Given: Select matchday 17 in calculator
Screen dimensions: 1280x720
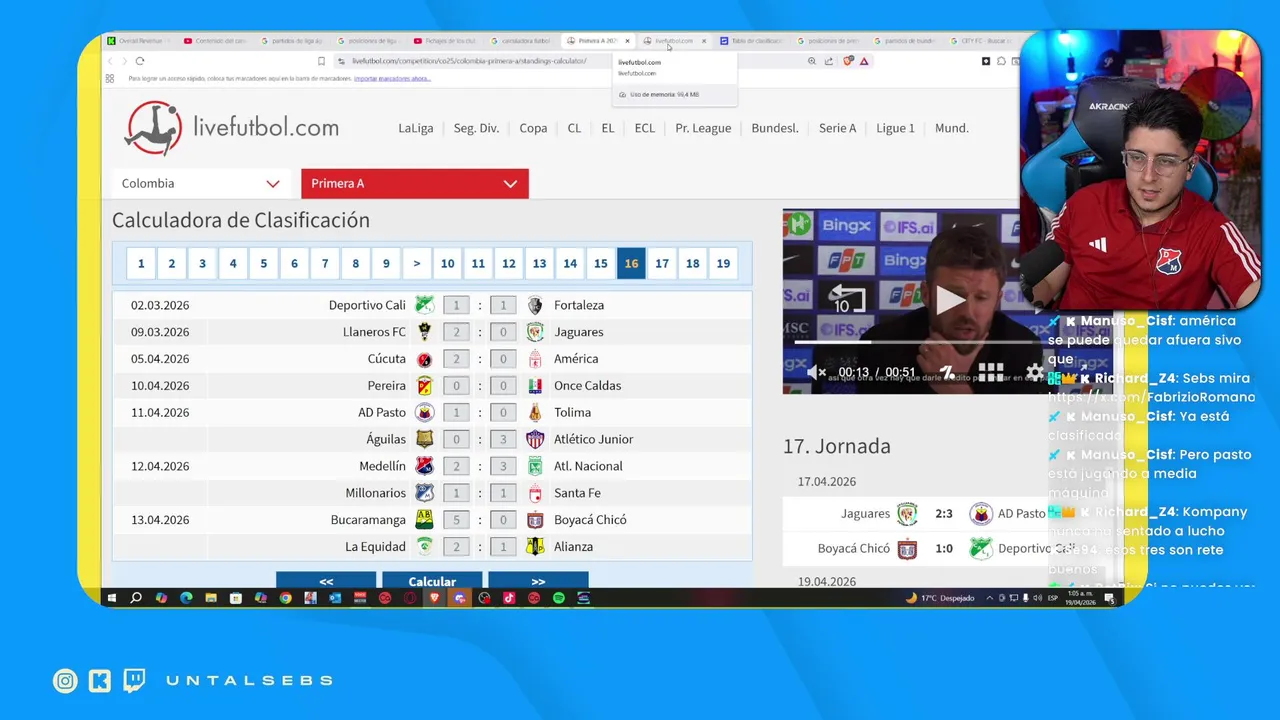Looking at the screenshot, I should 662,263.
